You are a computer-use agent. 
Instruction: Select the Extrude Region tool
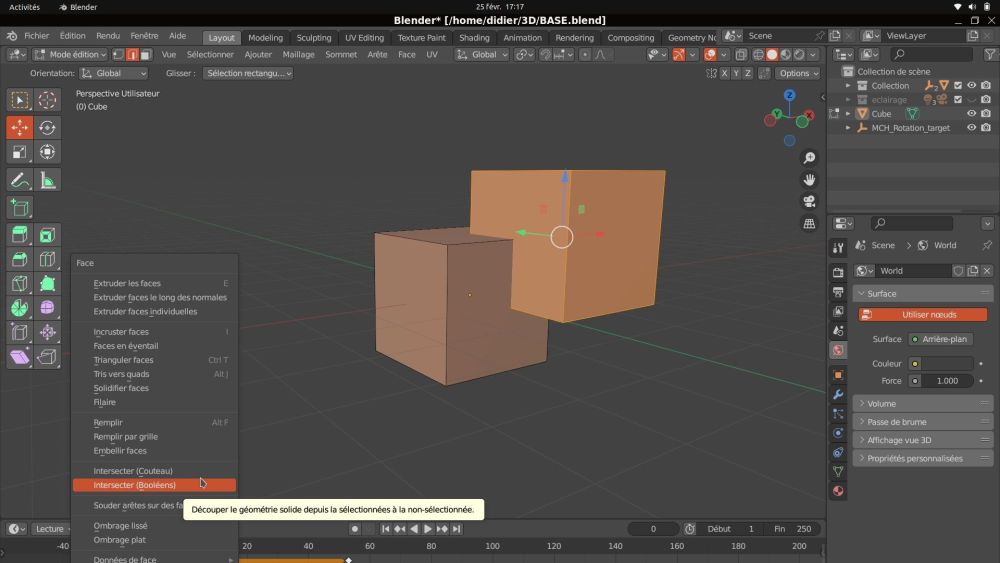pos(19,235)
